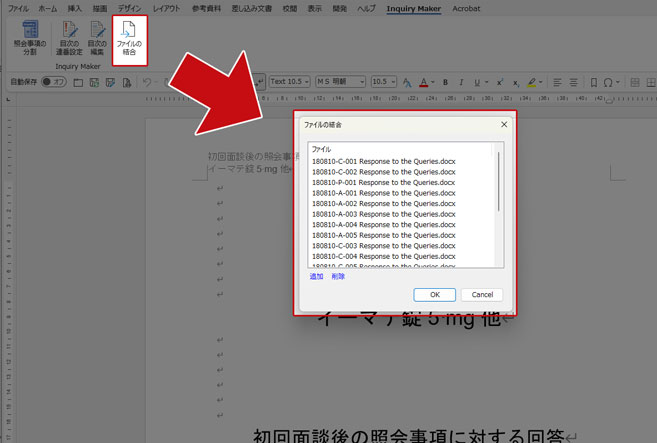
Task: Click Cancel in the merge dialog
Action: 482,295
